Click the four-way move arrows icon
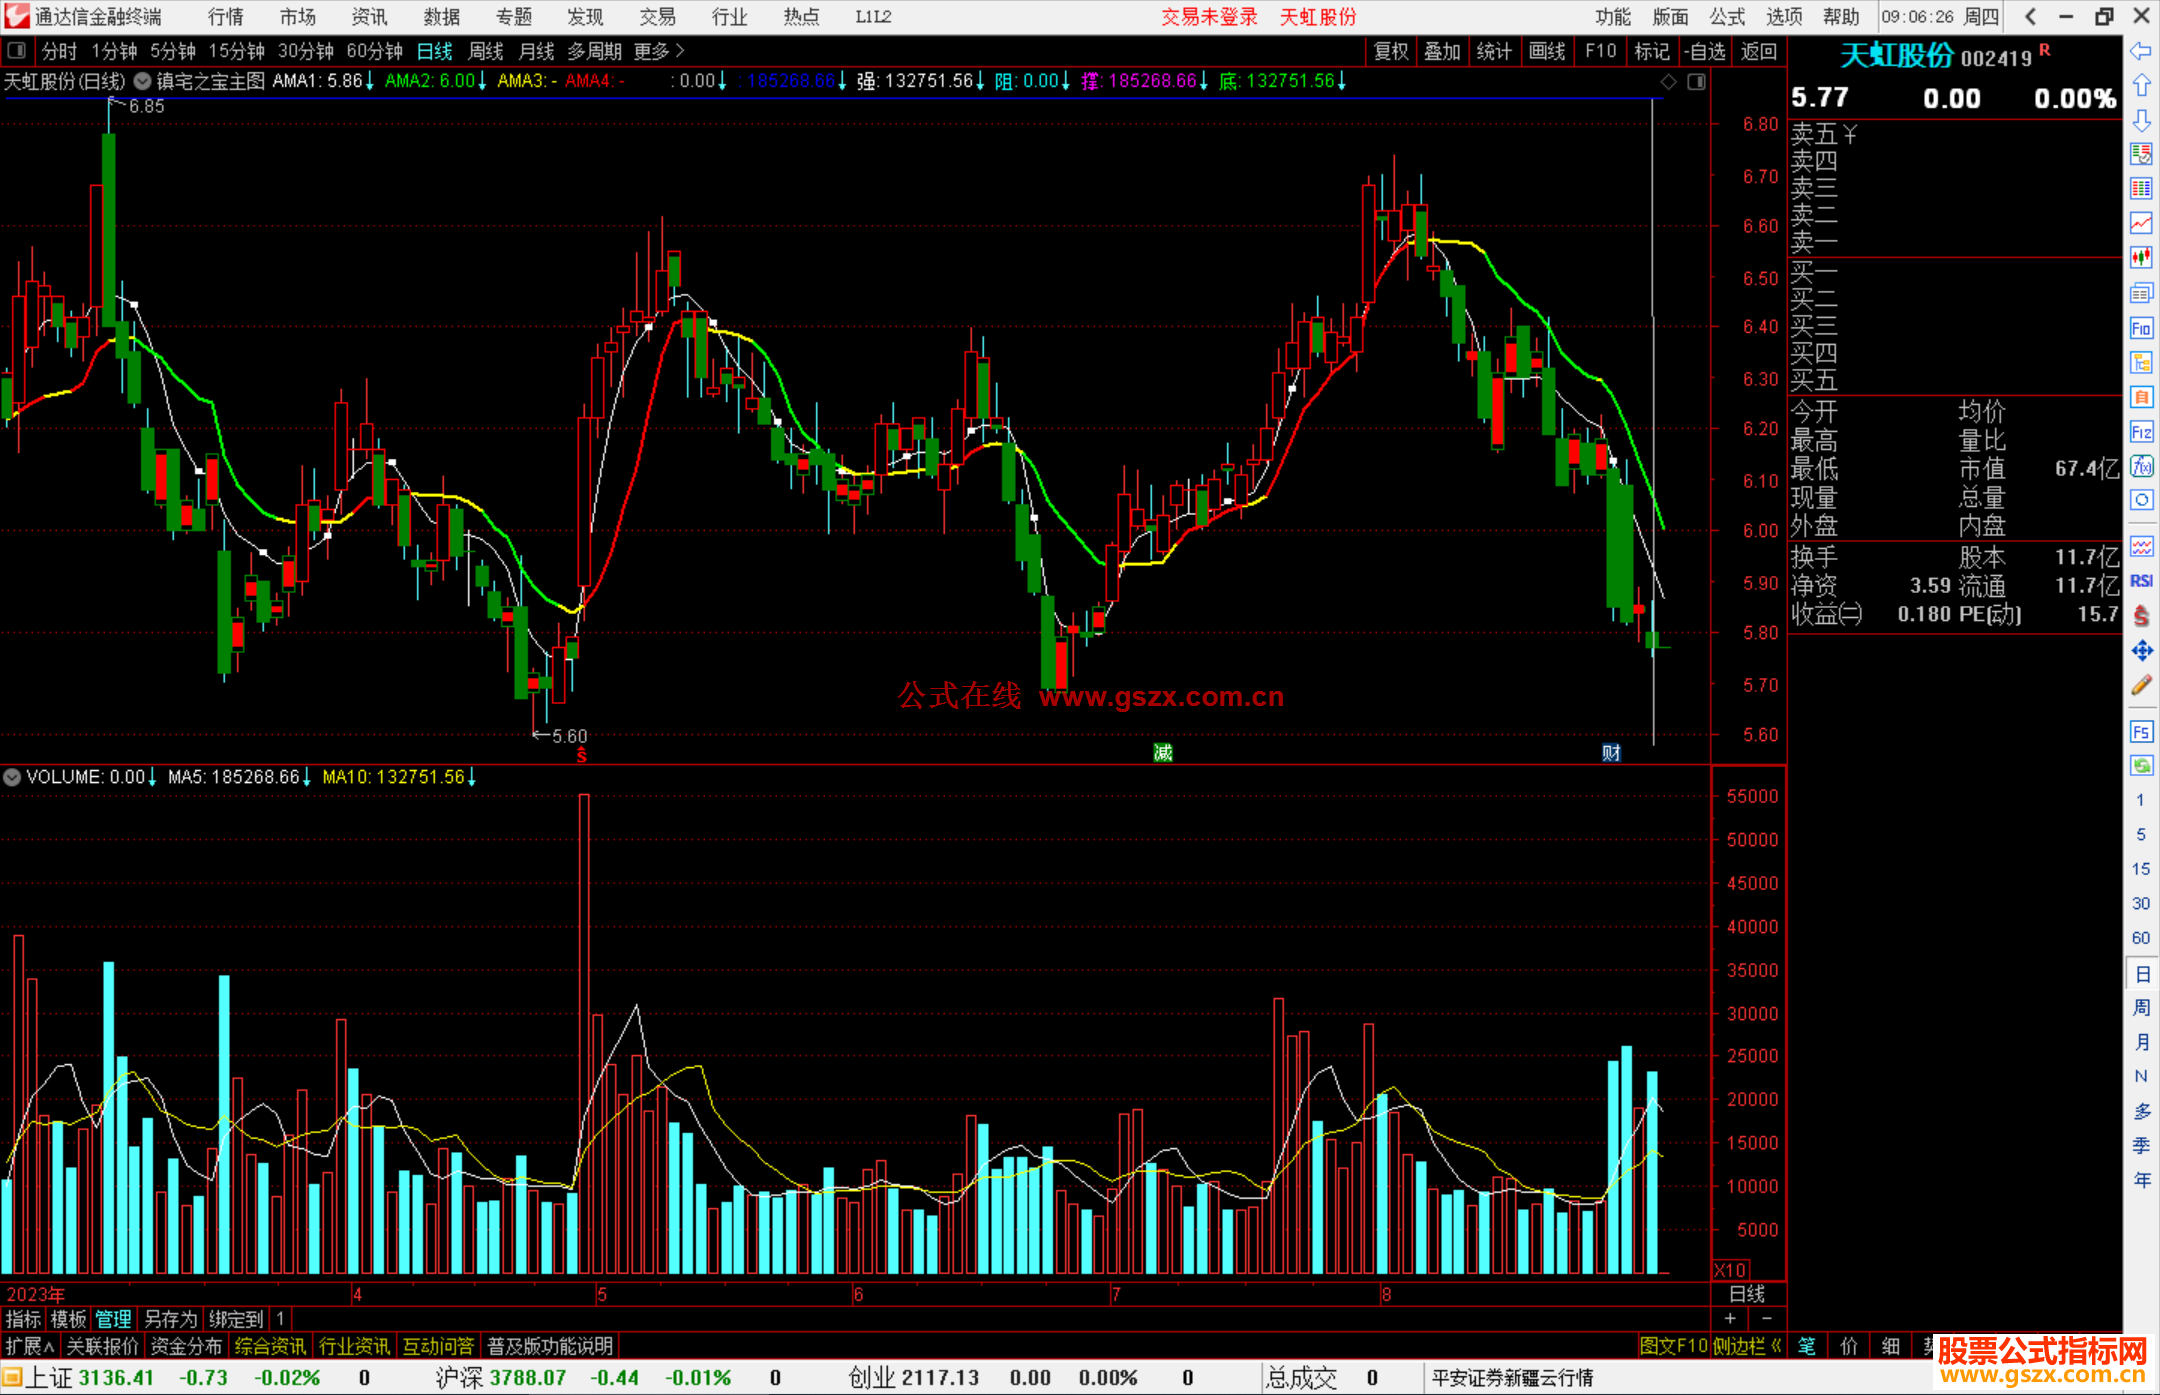2160x1395 pixels. click(2141, 651)
